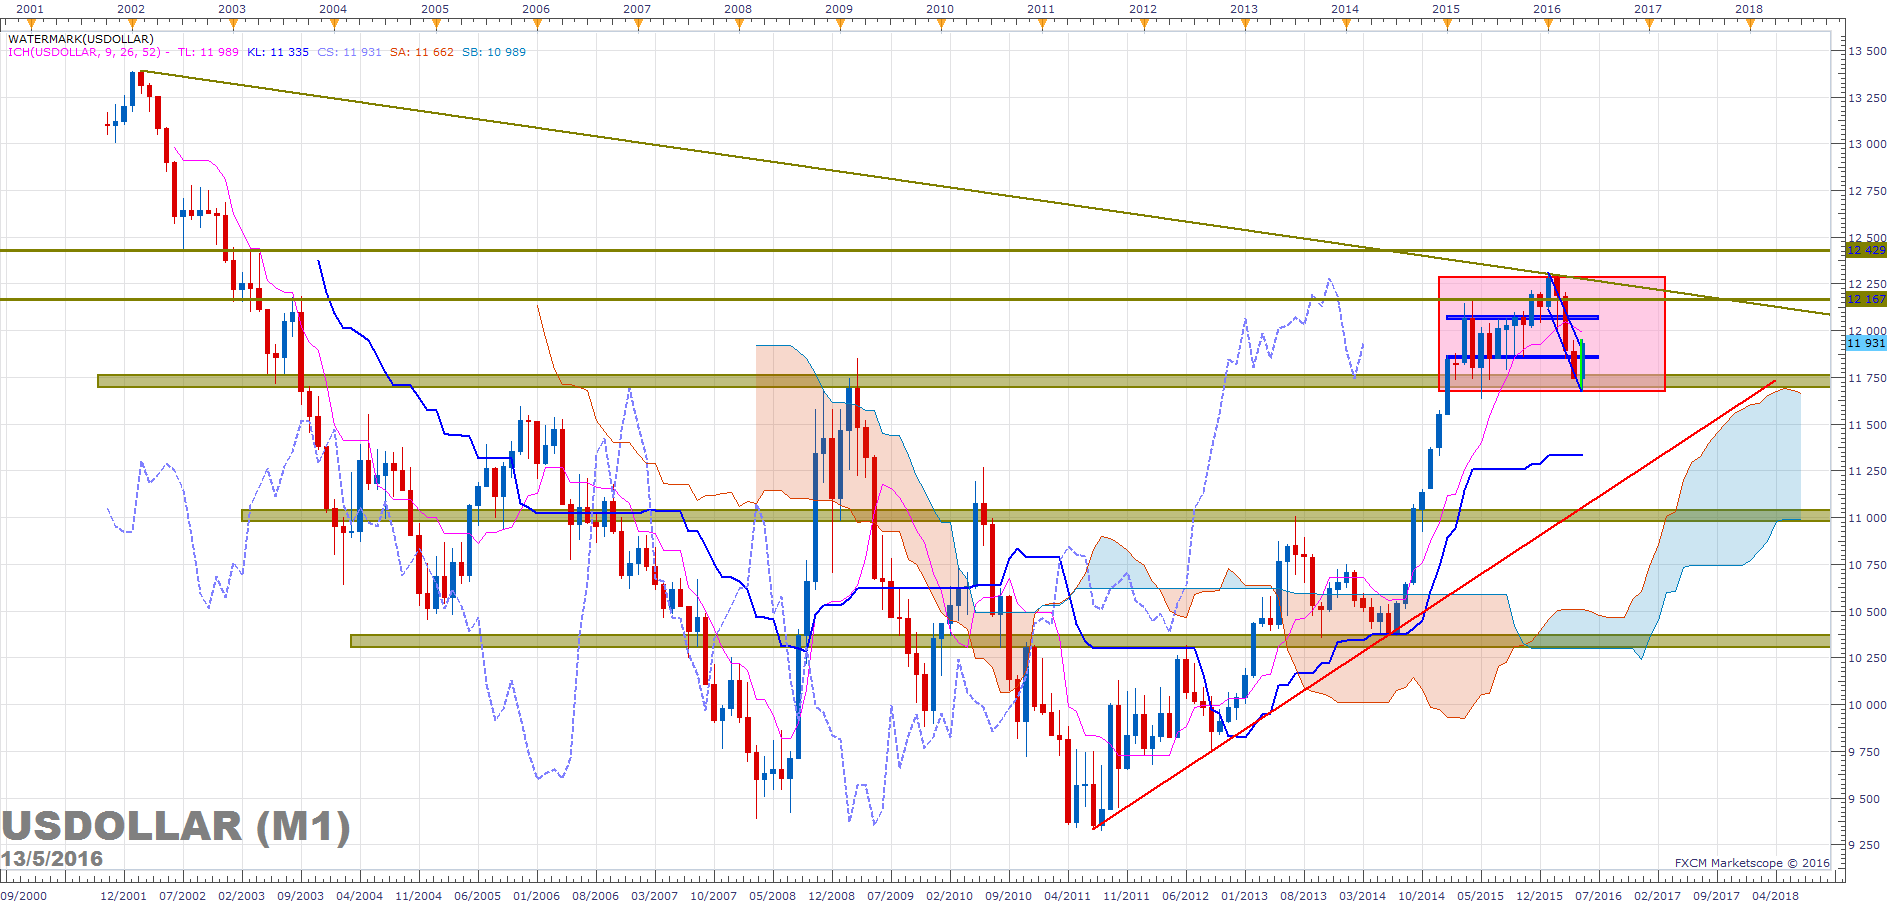Select the ICH(USDOLLAR, 9, 26, 52) indicator label
The height and width of the screenshot is (908, 1903).
point(84,52)
